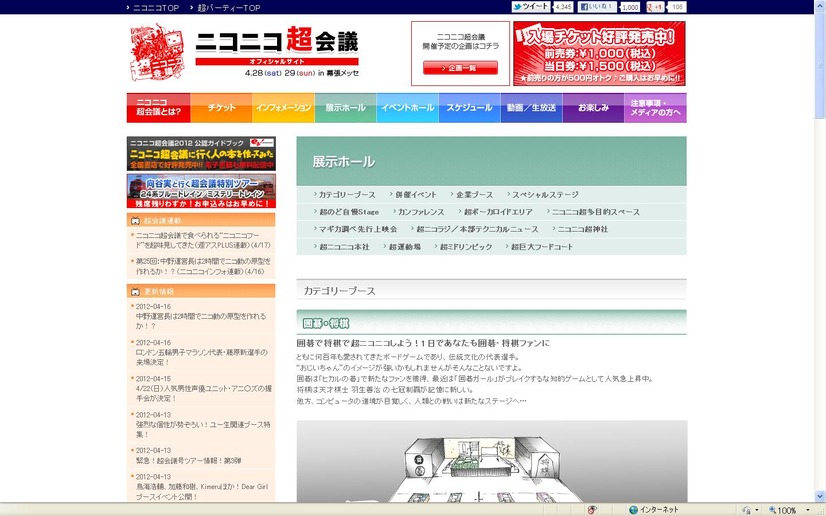Select the 注意事項・メディアの方へ nav tab

point(655,107)
